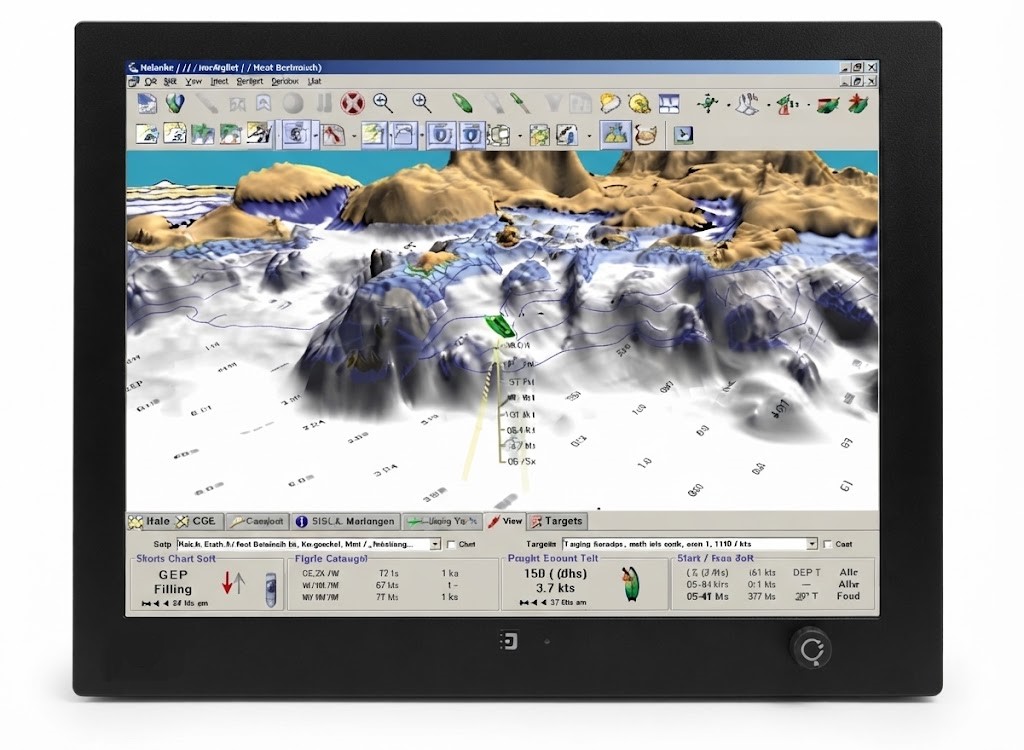This screenshot has height=750, width=1024.
Task: Click the "GEP" text
Action: [173, 575]
